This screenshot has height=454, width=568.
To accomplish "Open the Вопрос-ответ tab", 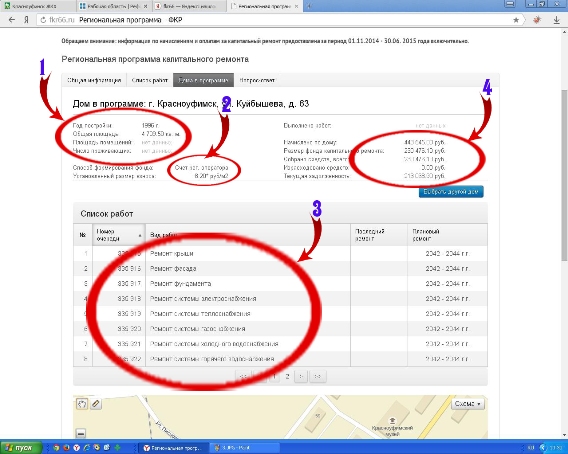I will pyautogui.click(x=257, y=80).
